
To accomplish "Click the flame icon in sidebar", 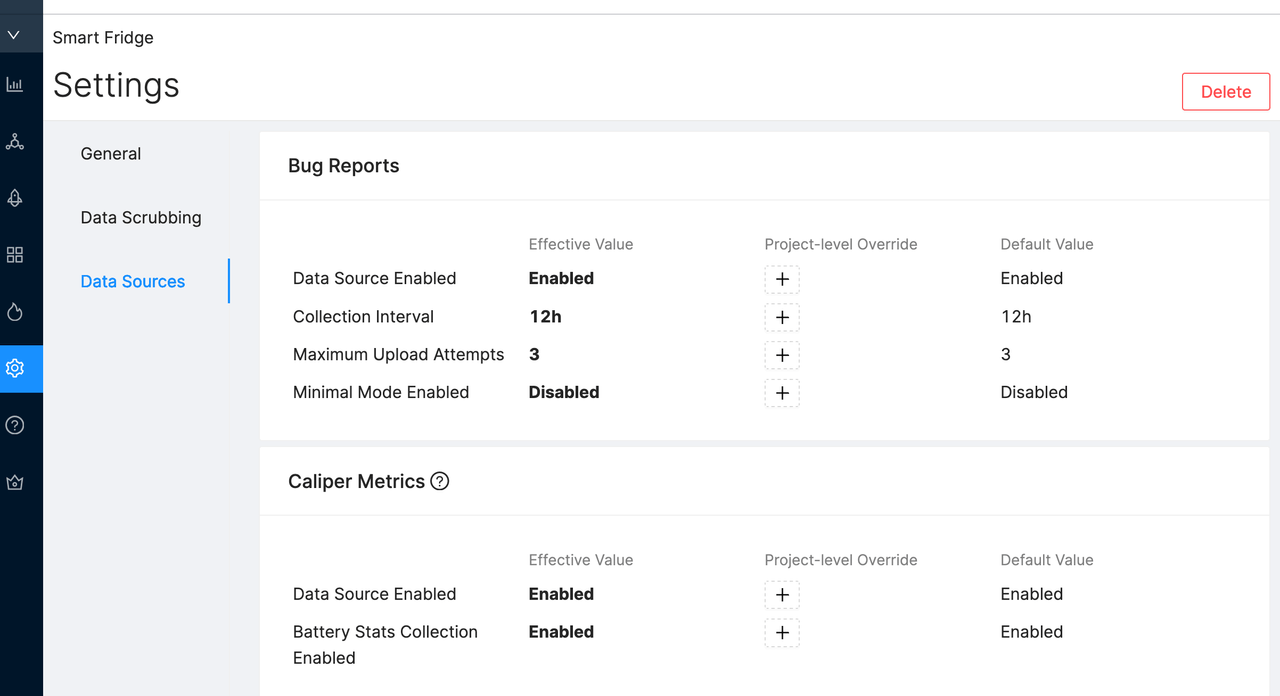I will tap(14, 312).
